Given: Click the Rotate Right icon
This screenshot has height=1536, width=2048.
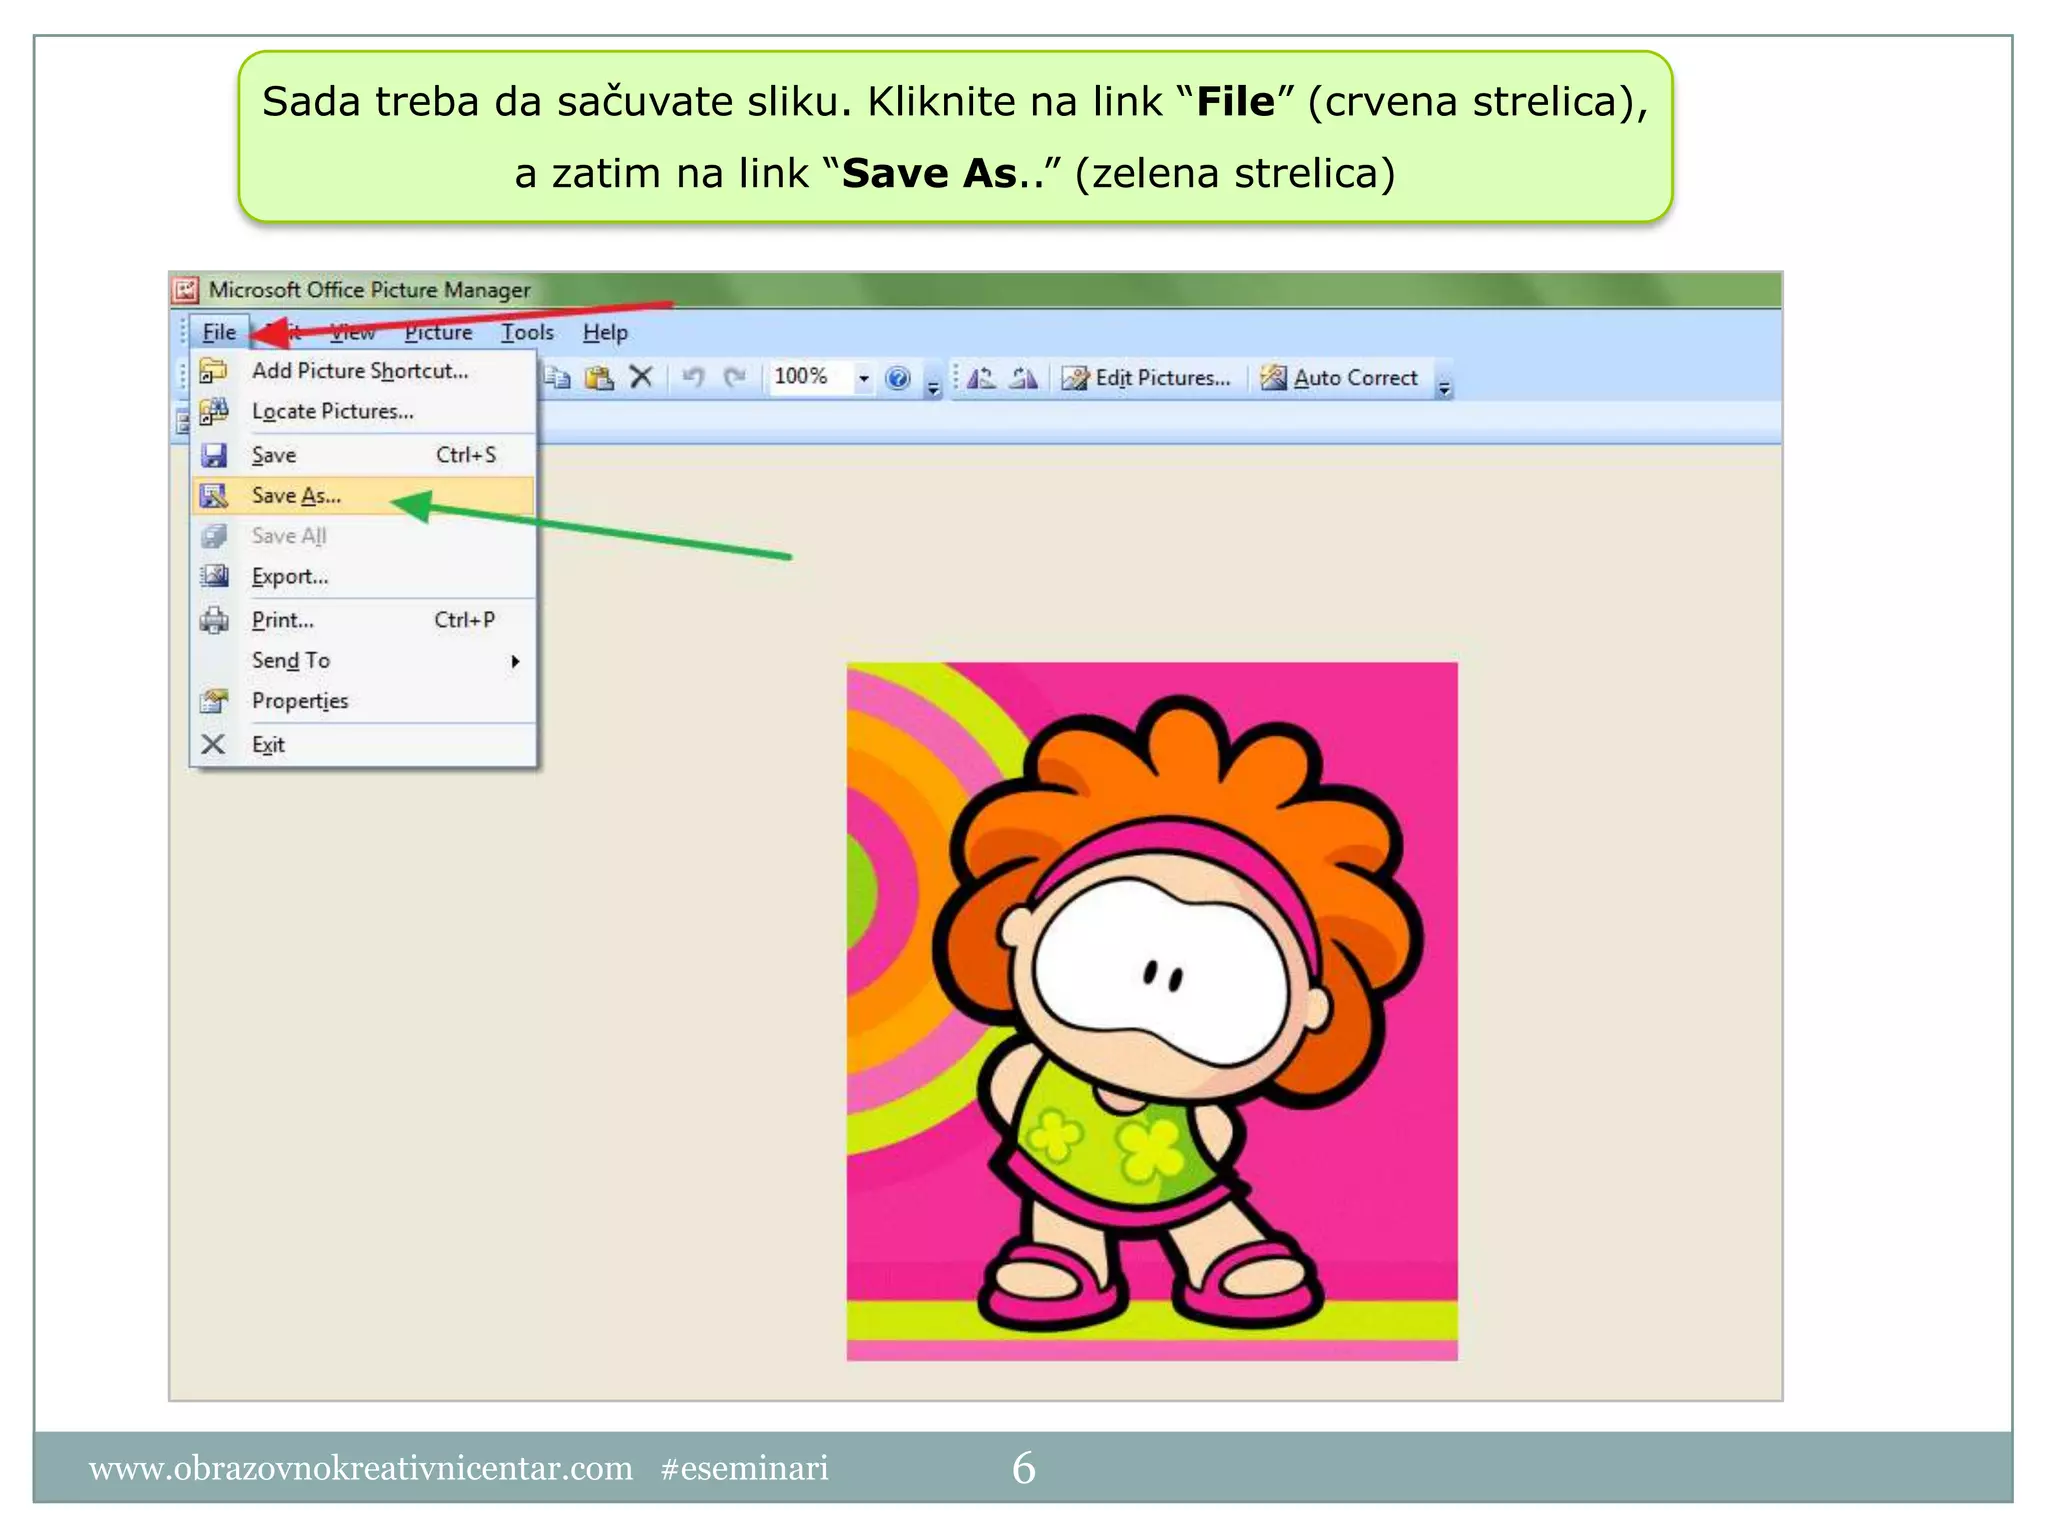Looking at the screenshot, I should tap(1023, 378).
